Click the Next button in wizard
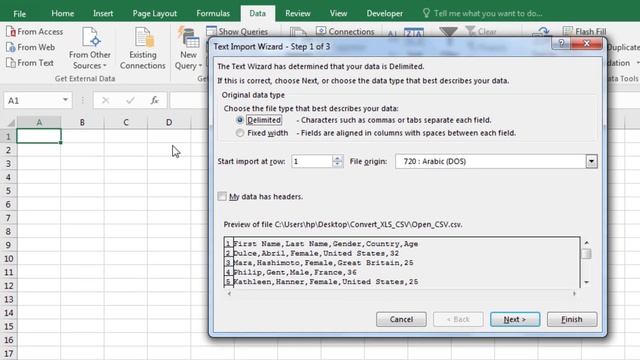 point(515,319)
